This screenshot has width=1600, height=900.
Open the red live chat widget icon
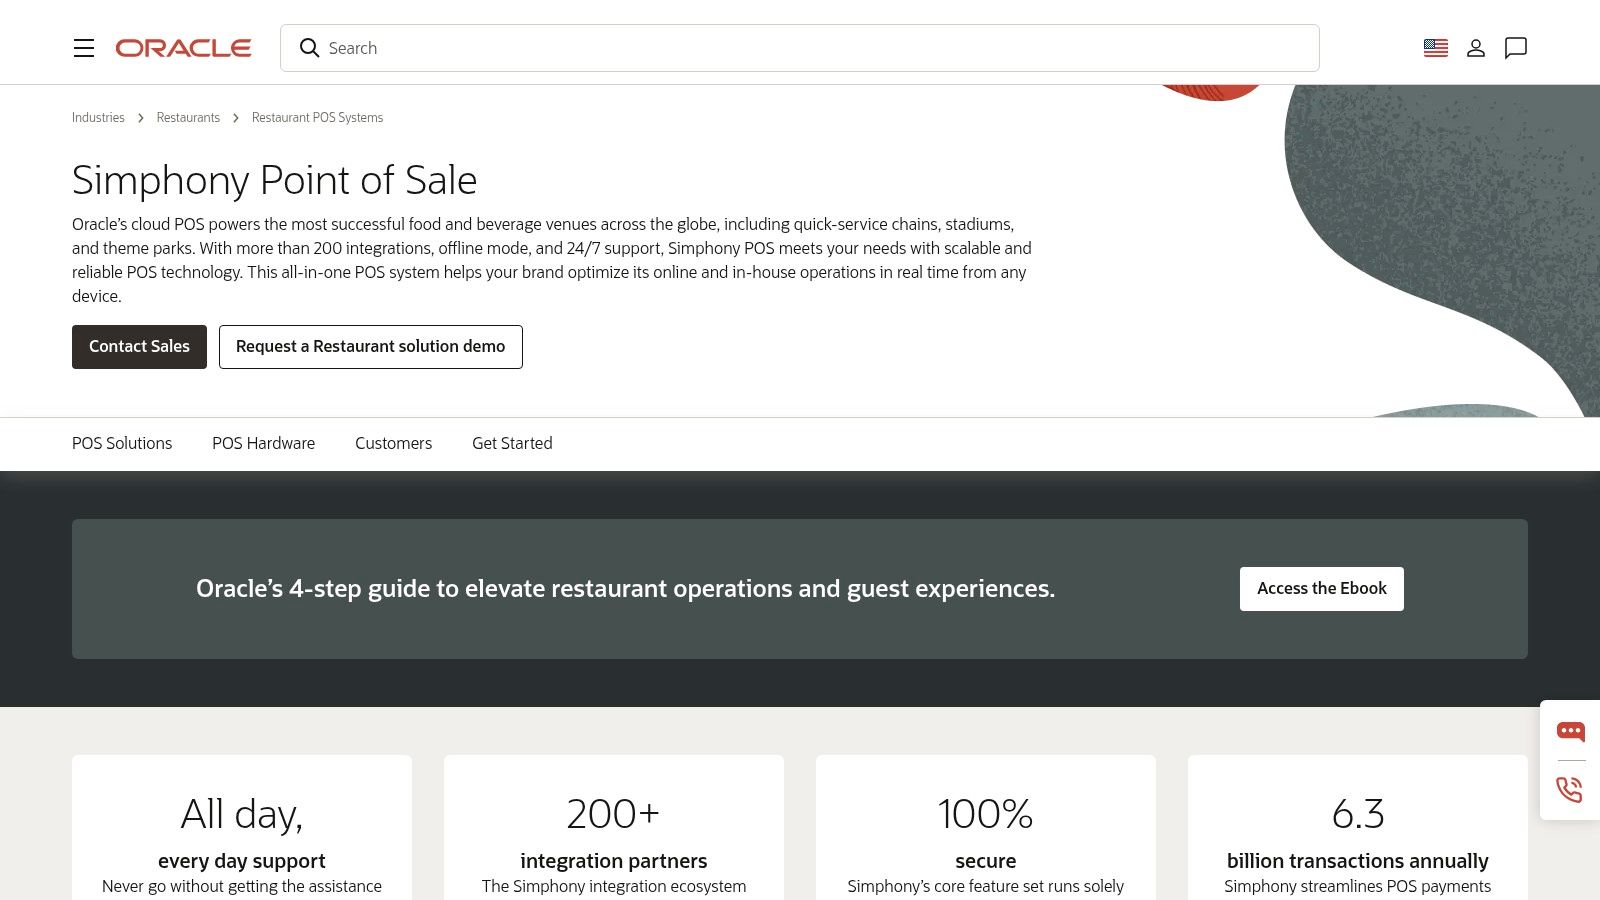(x=1570, y=732)
